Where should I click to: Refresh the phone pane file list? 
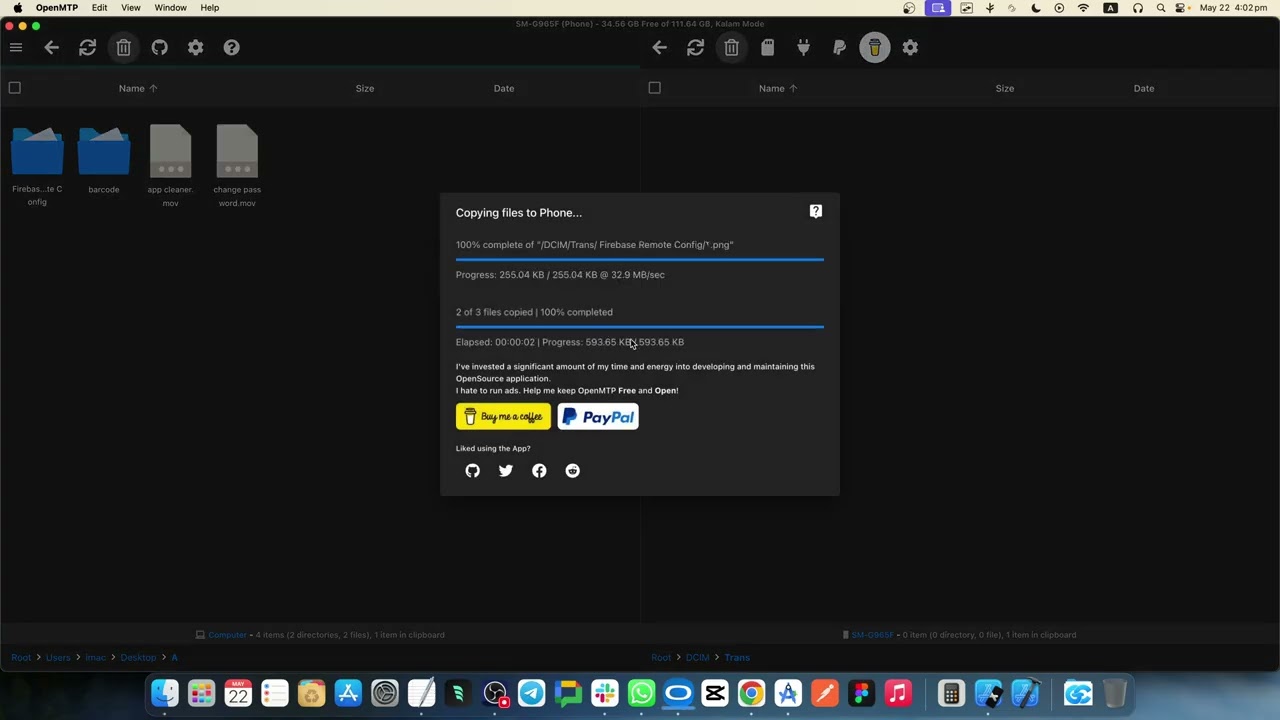(x=696, y=47)
